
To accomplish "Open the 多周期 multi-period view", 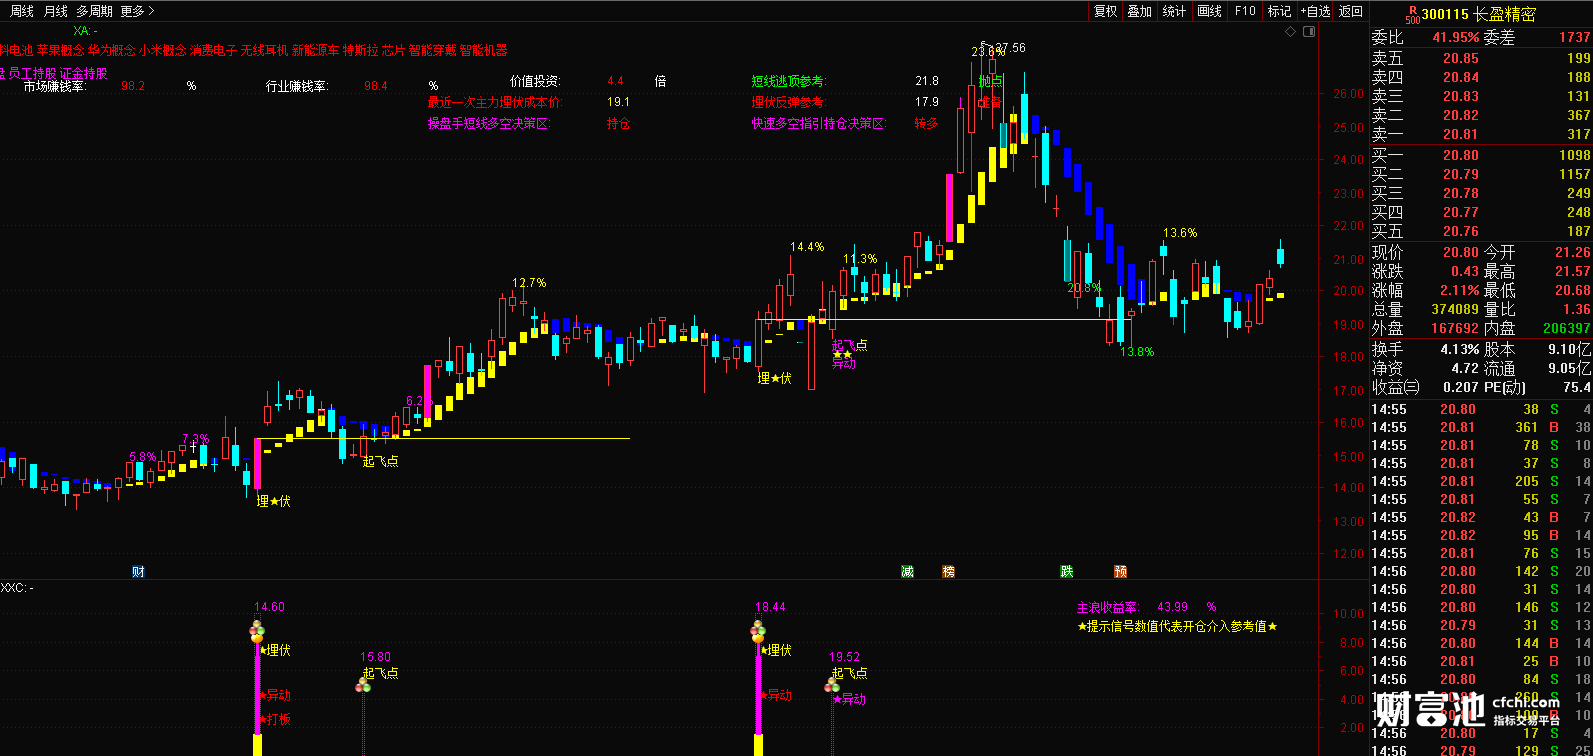I will tap(94, 11).
